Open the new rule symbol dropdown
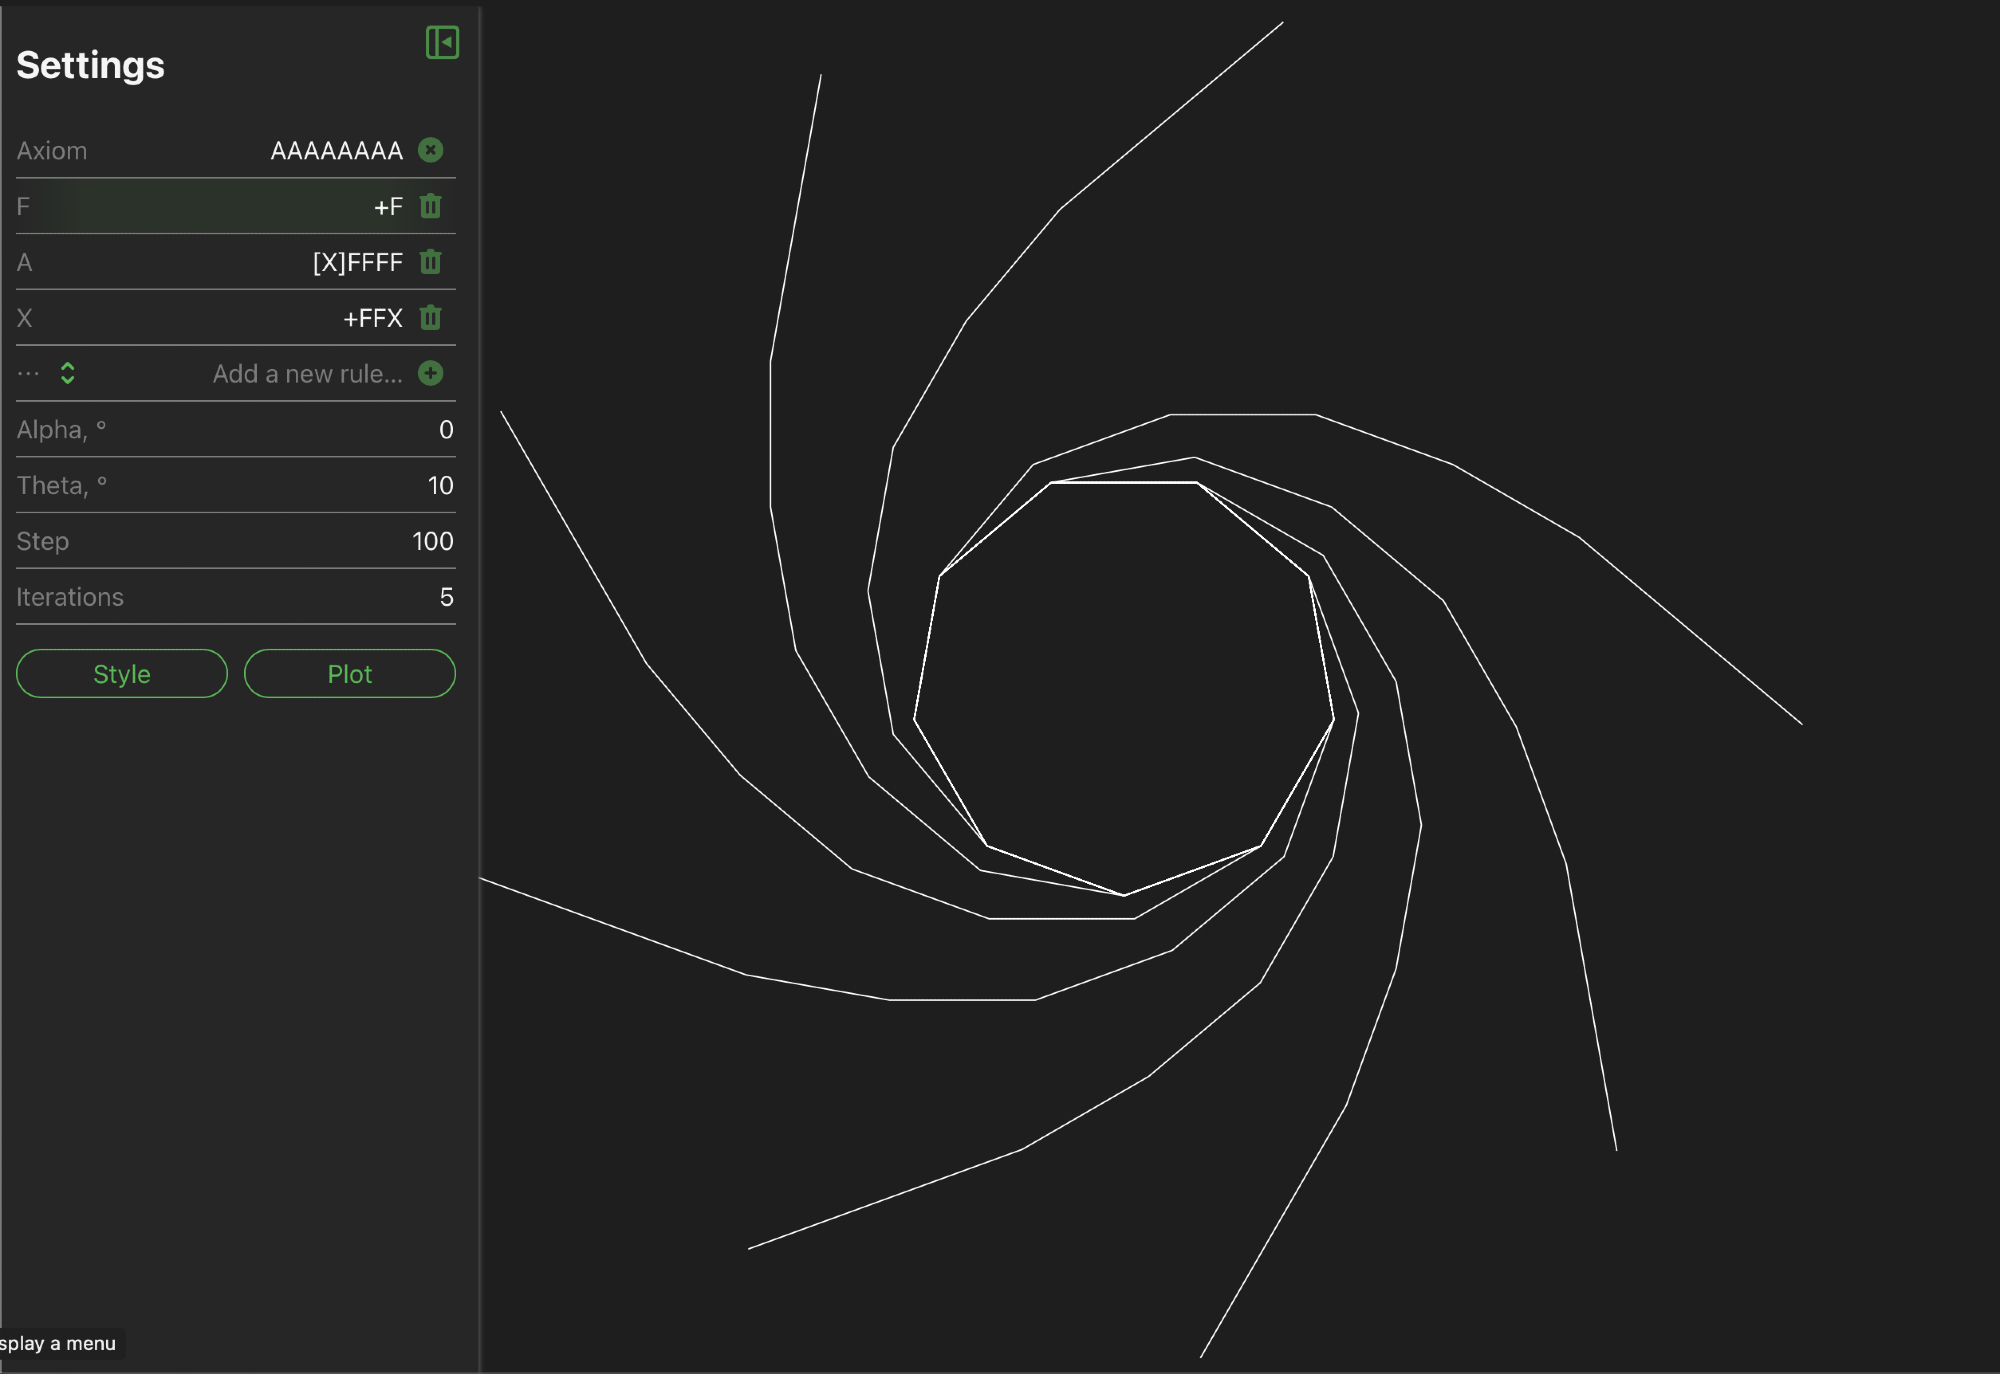The image size is (2000, 1374). pyautogui.click(x=29, y=374)
